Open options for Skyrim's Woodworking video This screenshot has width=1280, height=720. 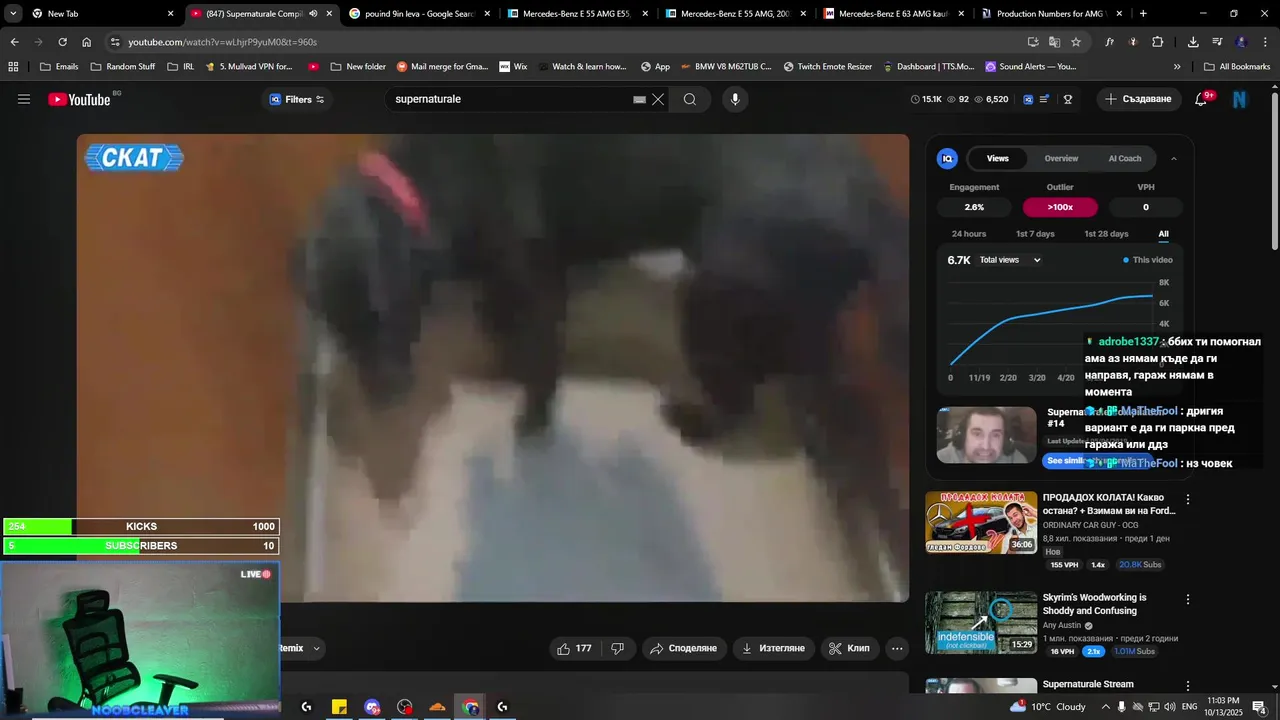click(1188, 599)
